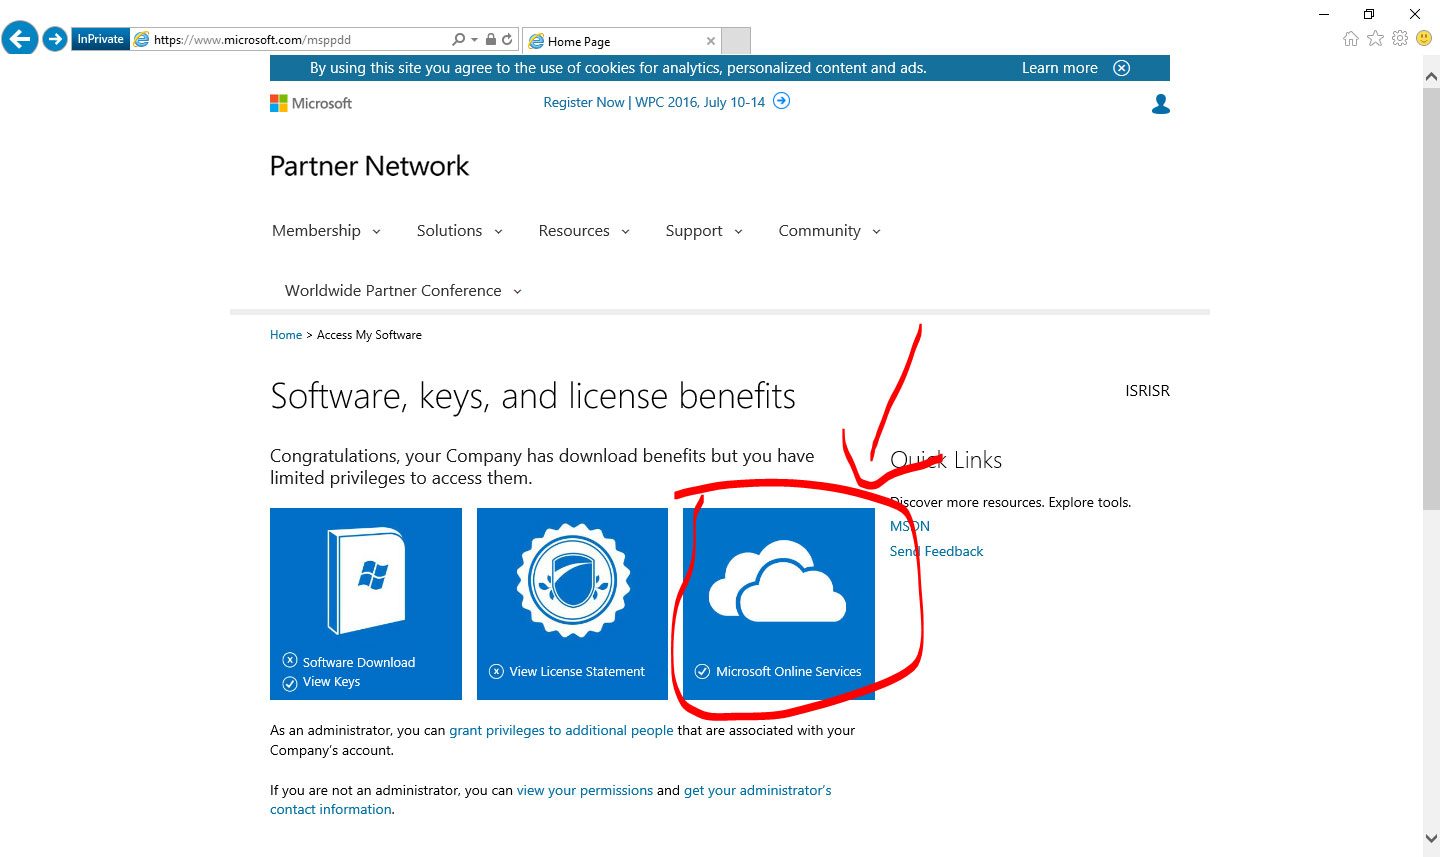Click the Partner Network heading
The width and height of the screenshot is (1440, 857).
click(x=370, y=166)
